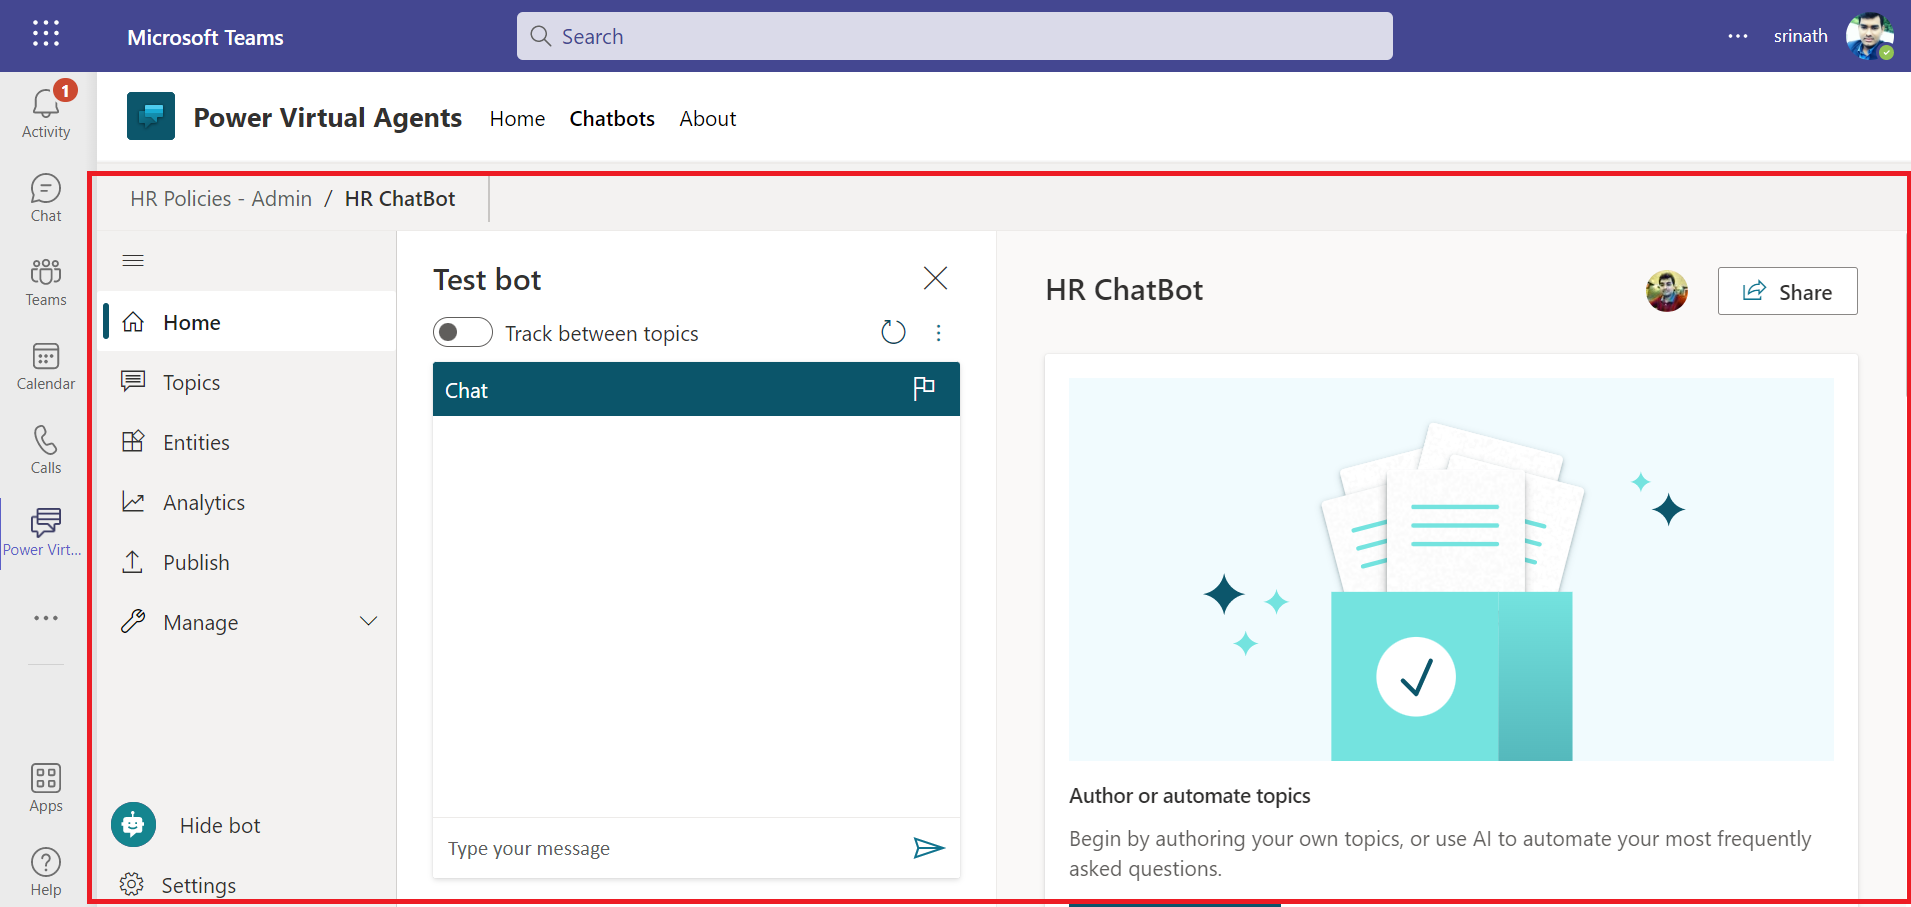The image size is (1911, 907).
Task: Collapse the navigation hamburger menu
Action: click(133, 261)
